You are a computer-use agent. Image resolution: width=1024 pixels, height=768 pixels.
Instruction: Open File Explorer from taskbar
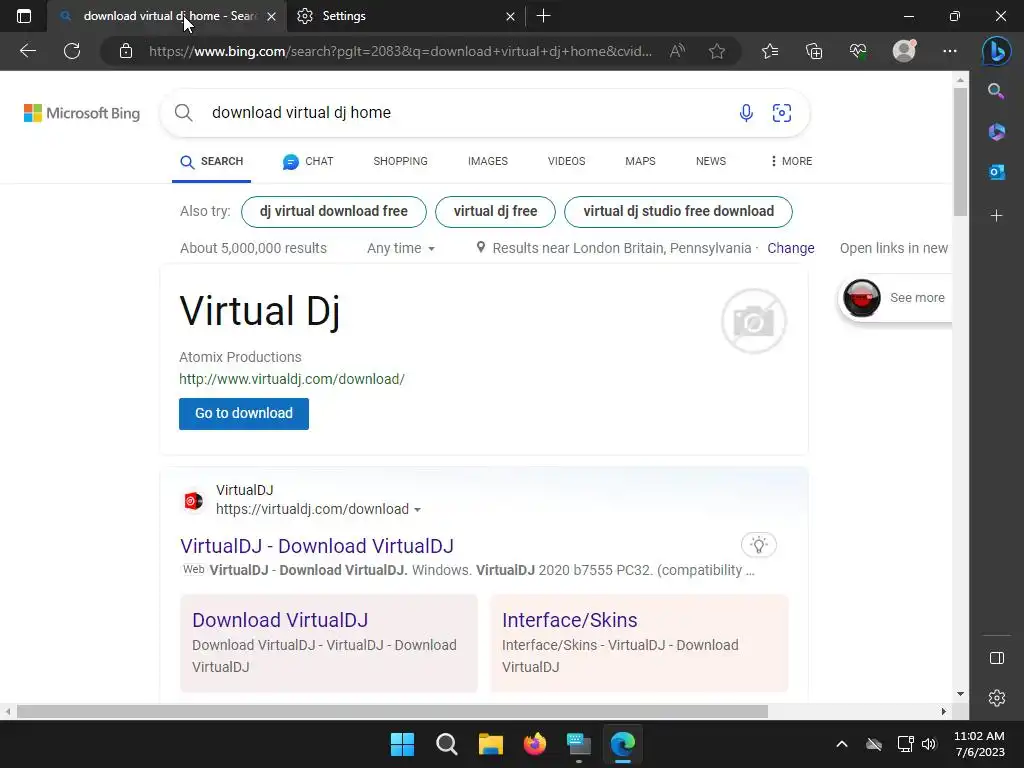tap(490, 744)
